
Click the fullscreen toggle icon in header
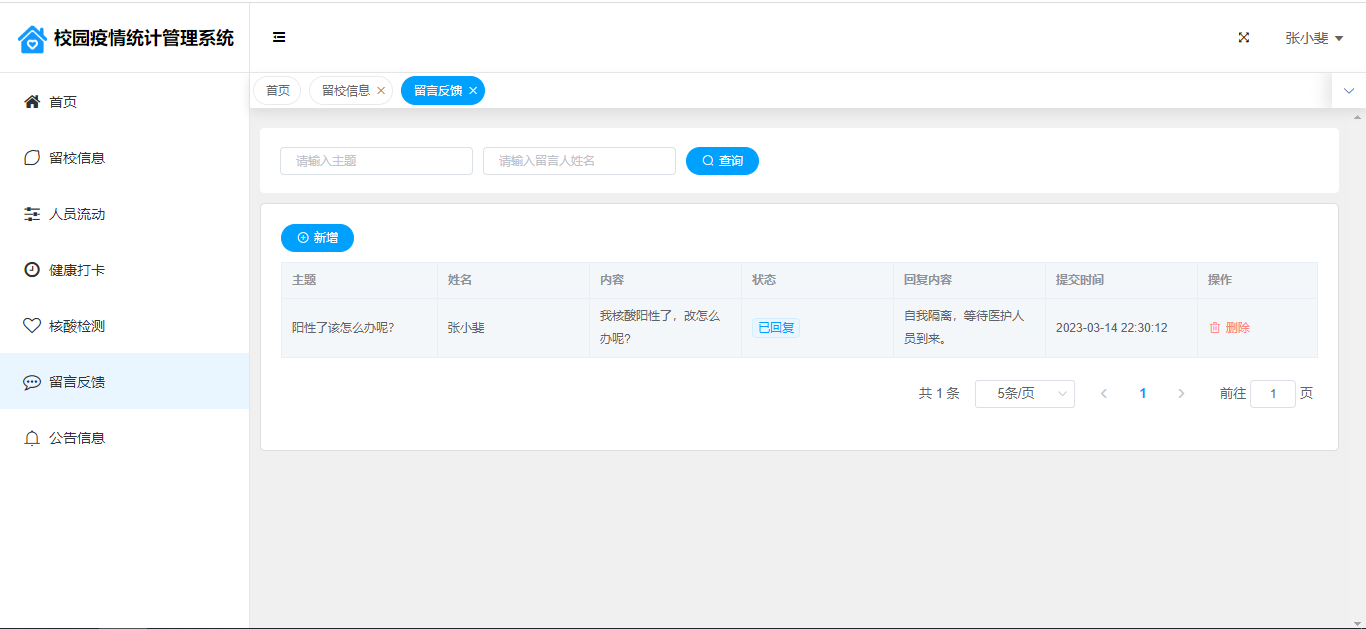click(1244, 38)
